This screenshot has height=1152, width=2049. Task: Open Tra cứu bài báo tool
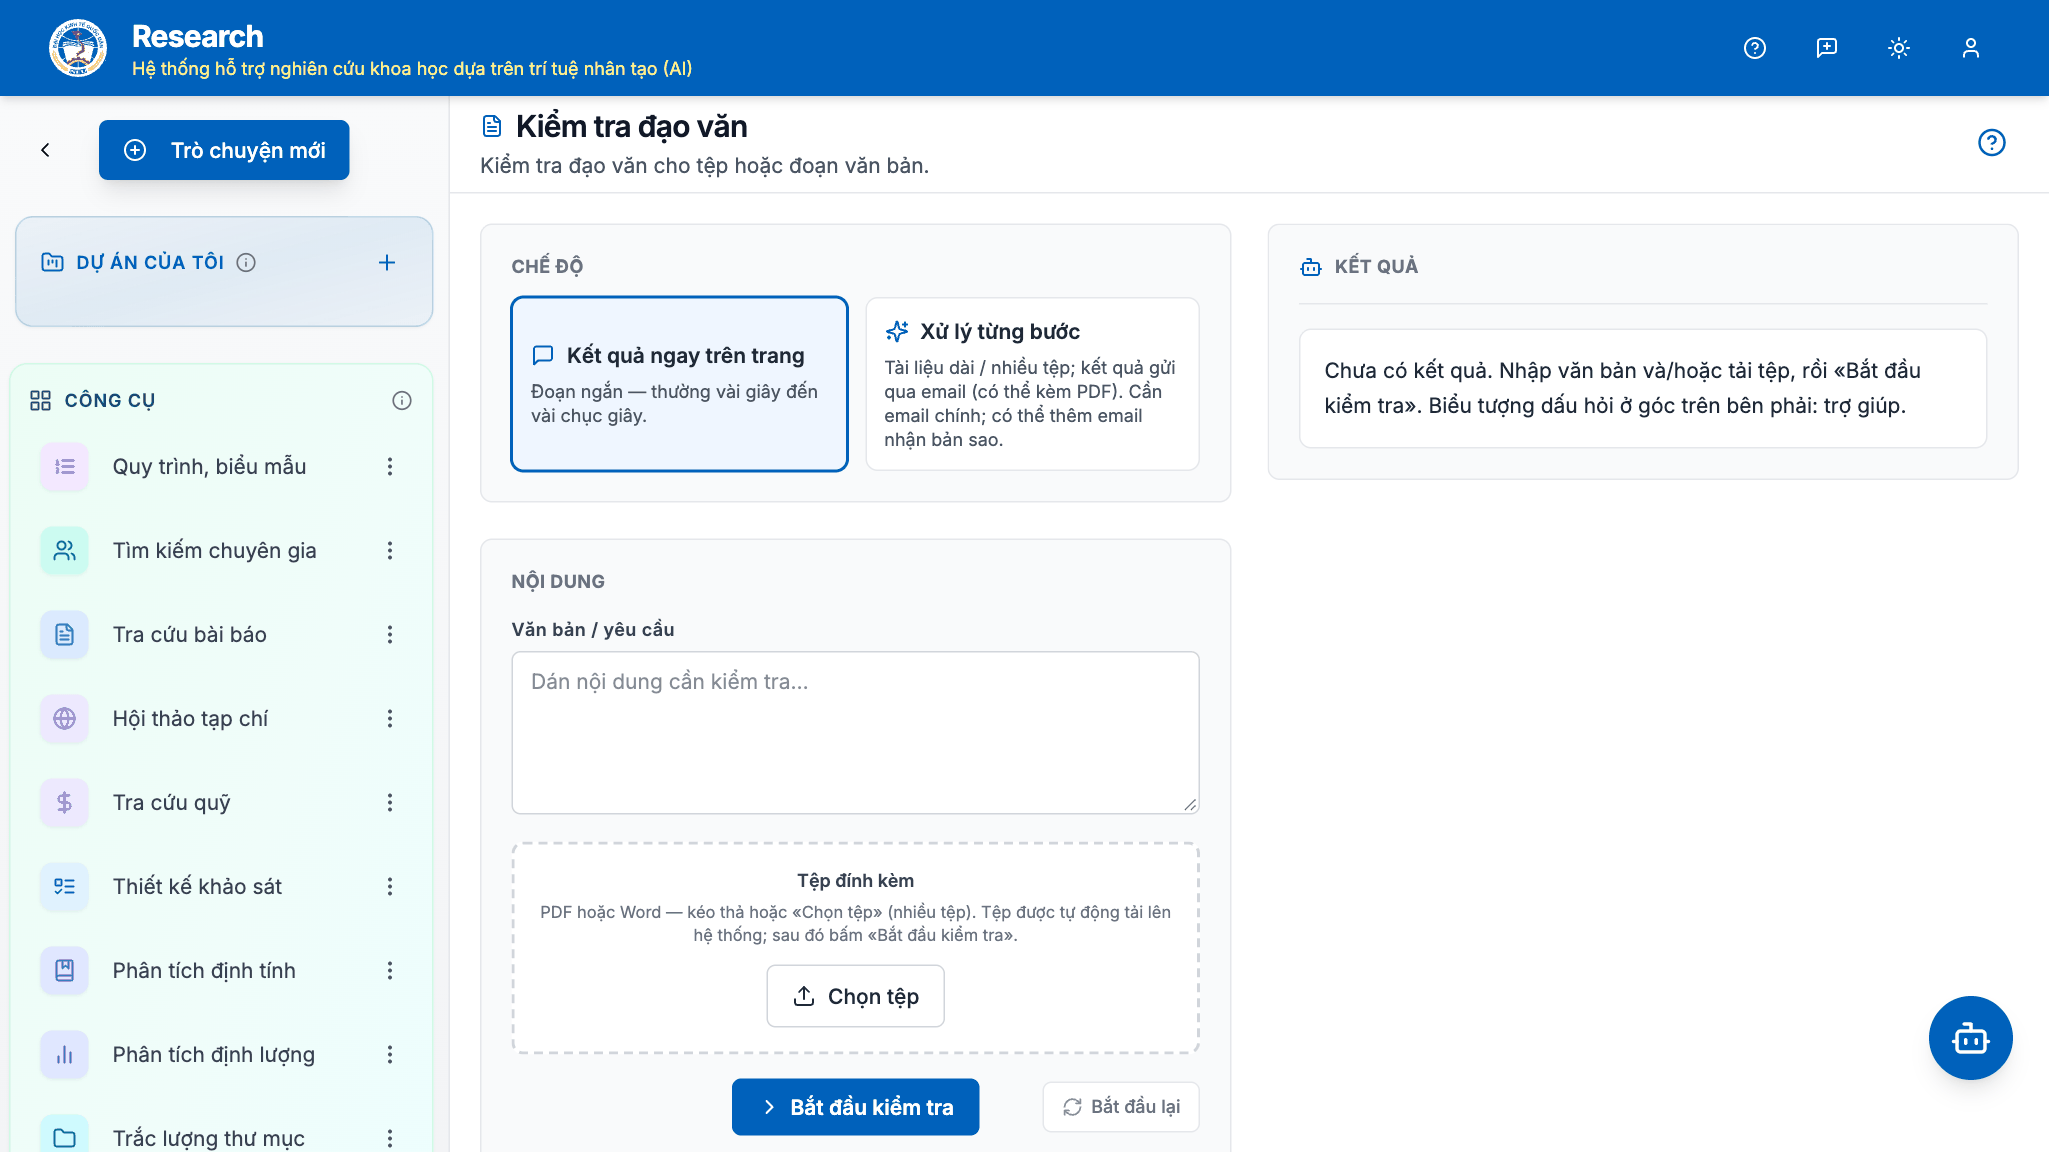pos(190,634)
